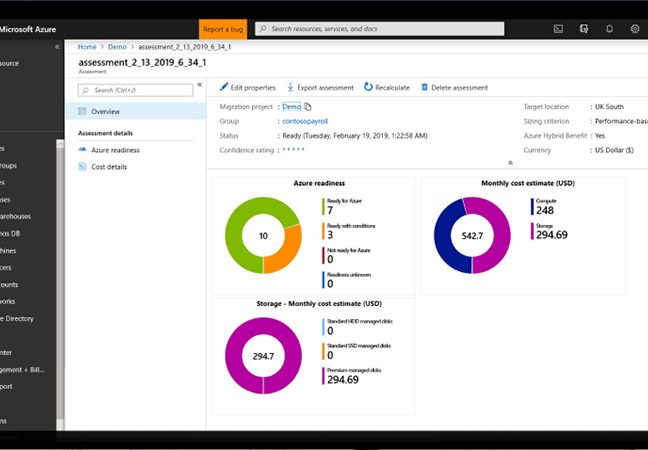The height and width of the screenshot is (450, 648).
Task: Click the Recalculate refresh icon
Action: click(368, 87)
